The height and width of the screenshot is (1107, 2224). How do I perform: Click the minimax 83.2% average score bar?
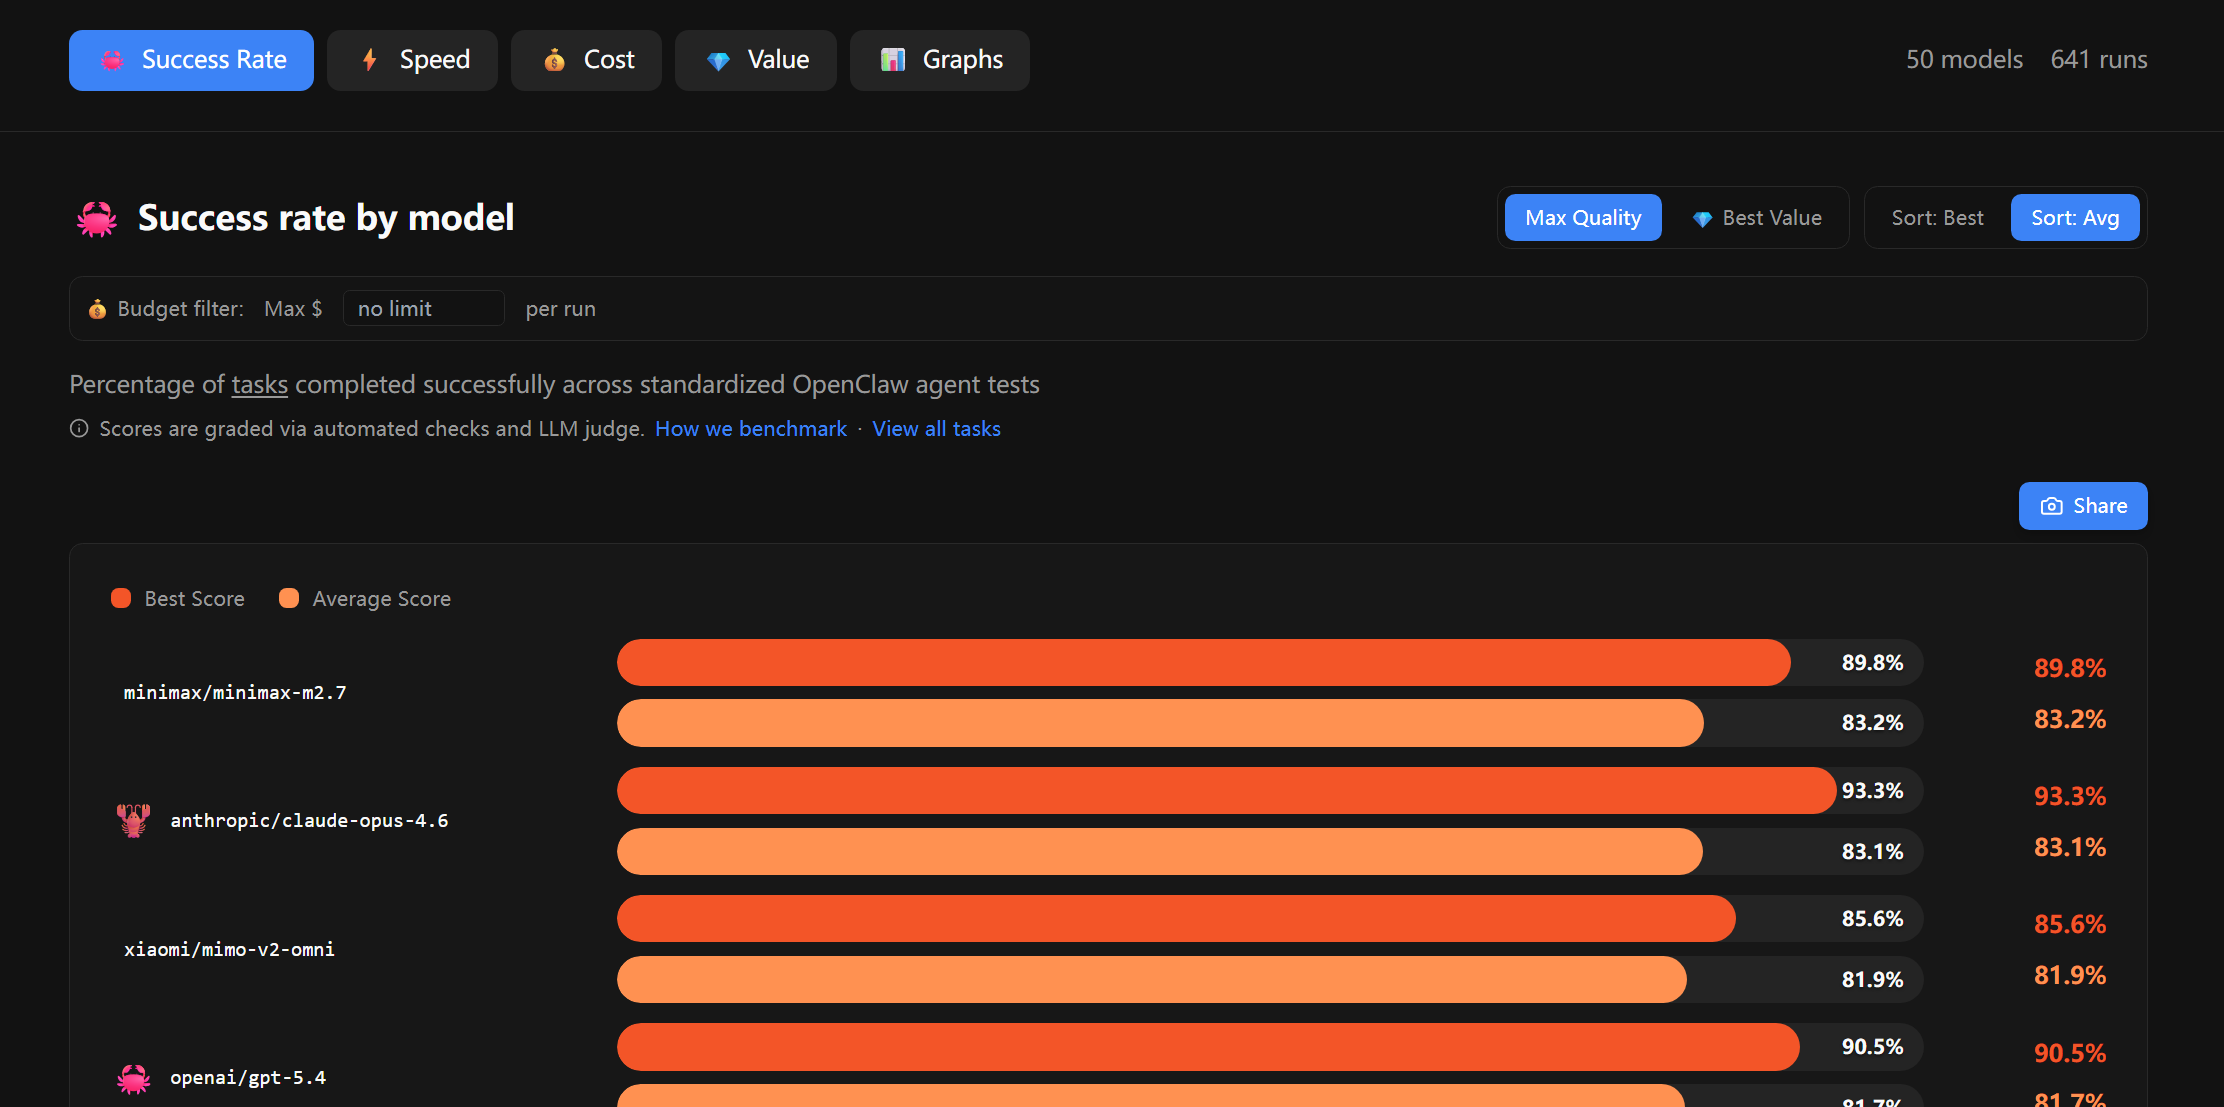pos(1160,723)
